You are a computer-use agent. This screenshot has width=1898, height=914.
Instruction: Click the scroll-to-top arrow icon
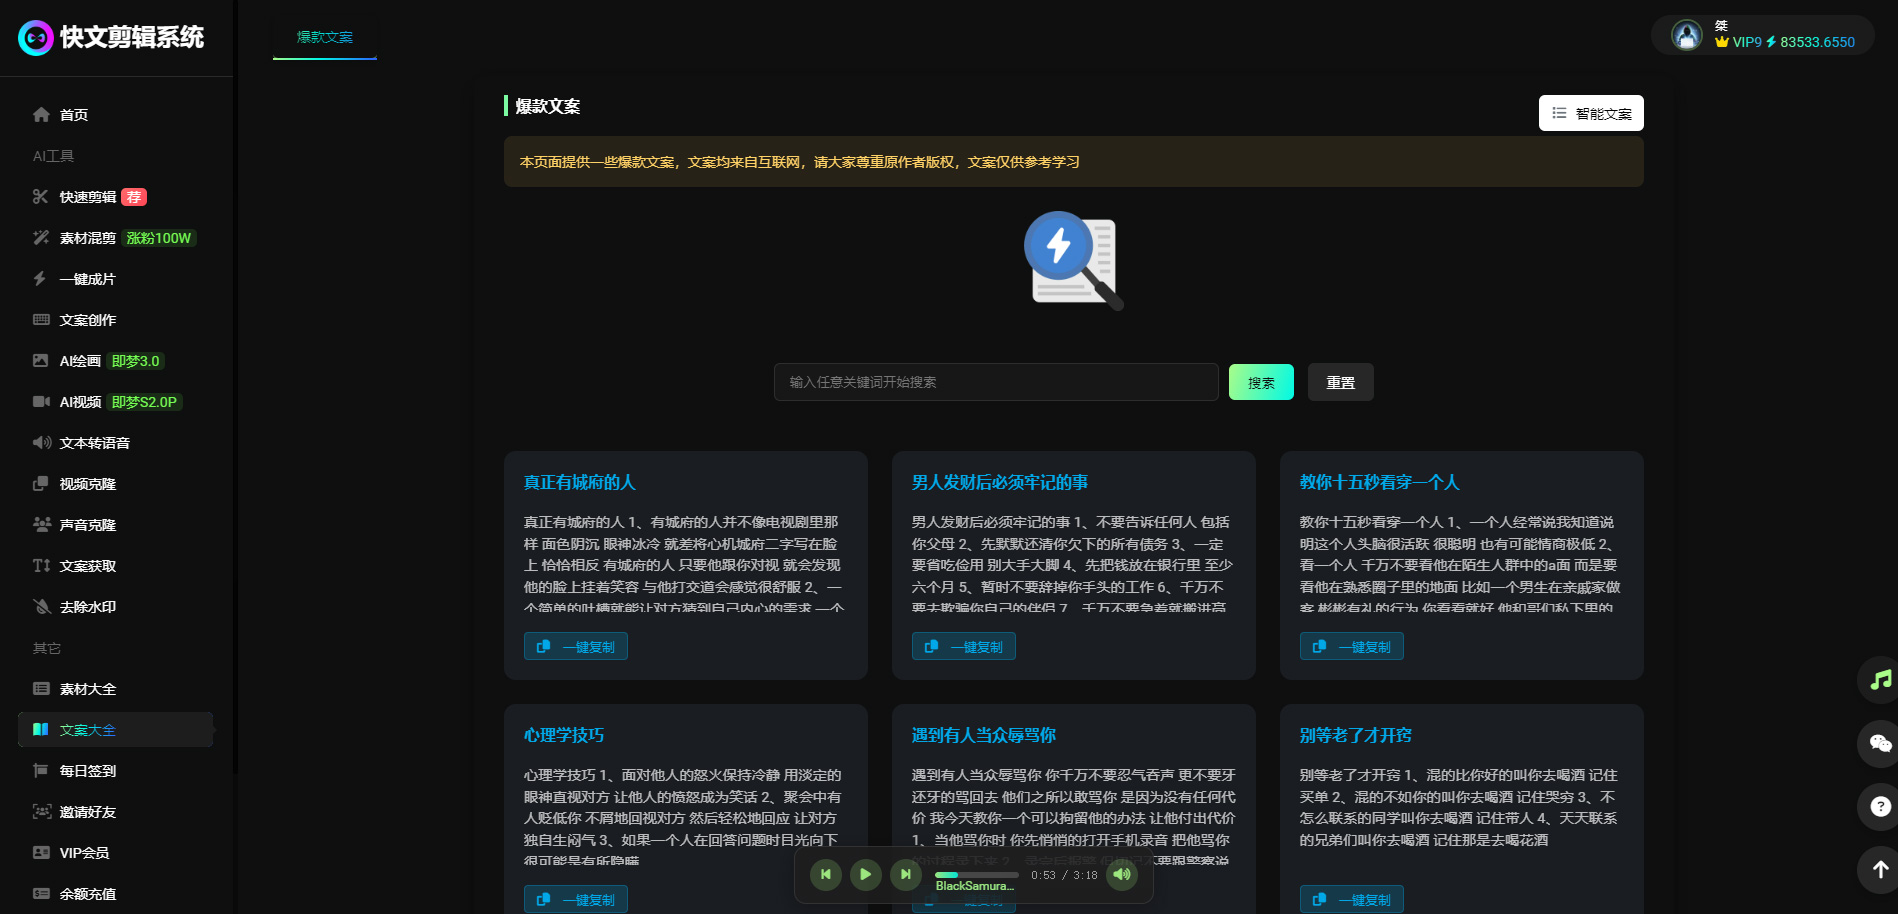[x=1880, y=869]
